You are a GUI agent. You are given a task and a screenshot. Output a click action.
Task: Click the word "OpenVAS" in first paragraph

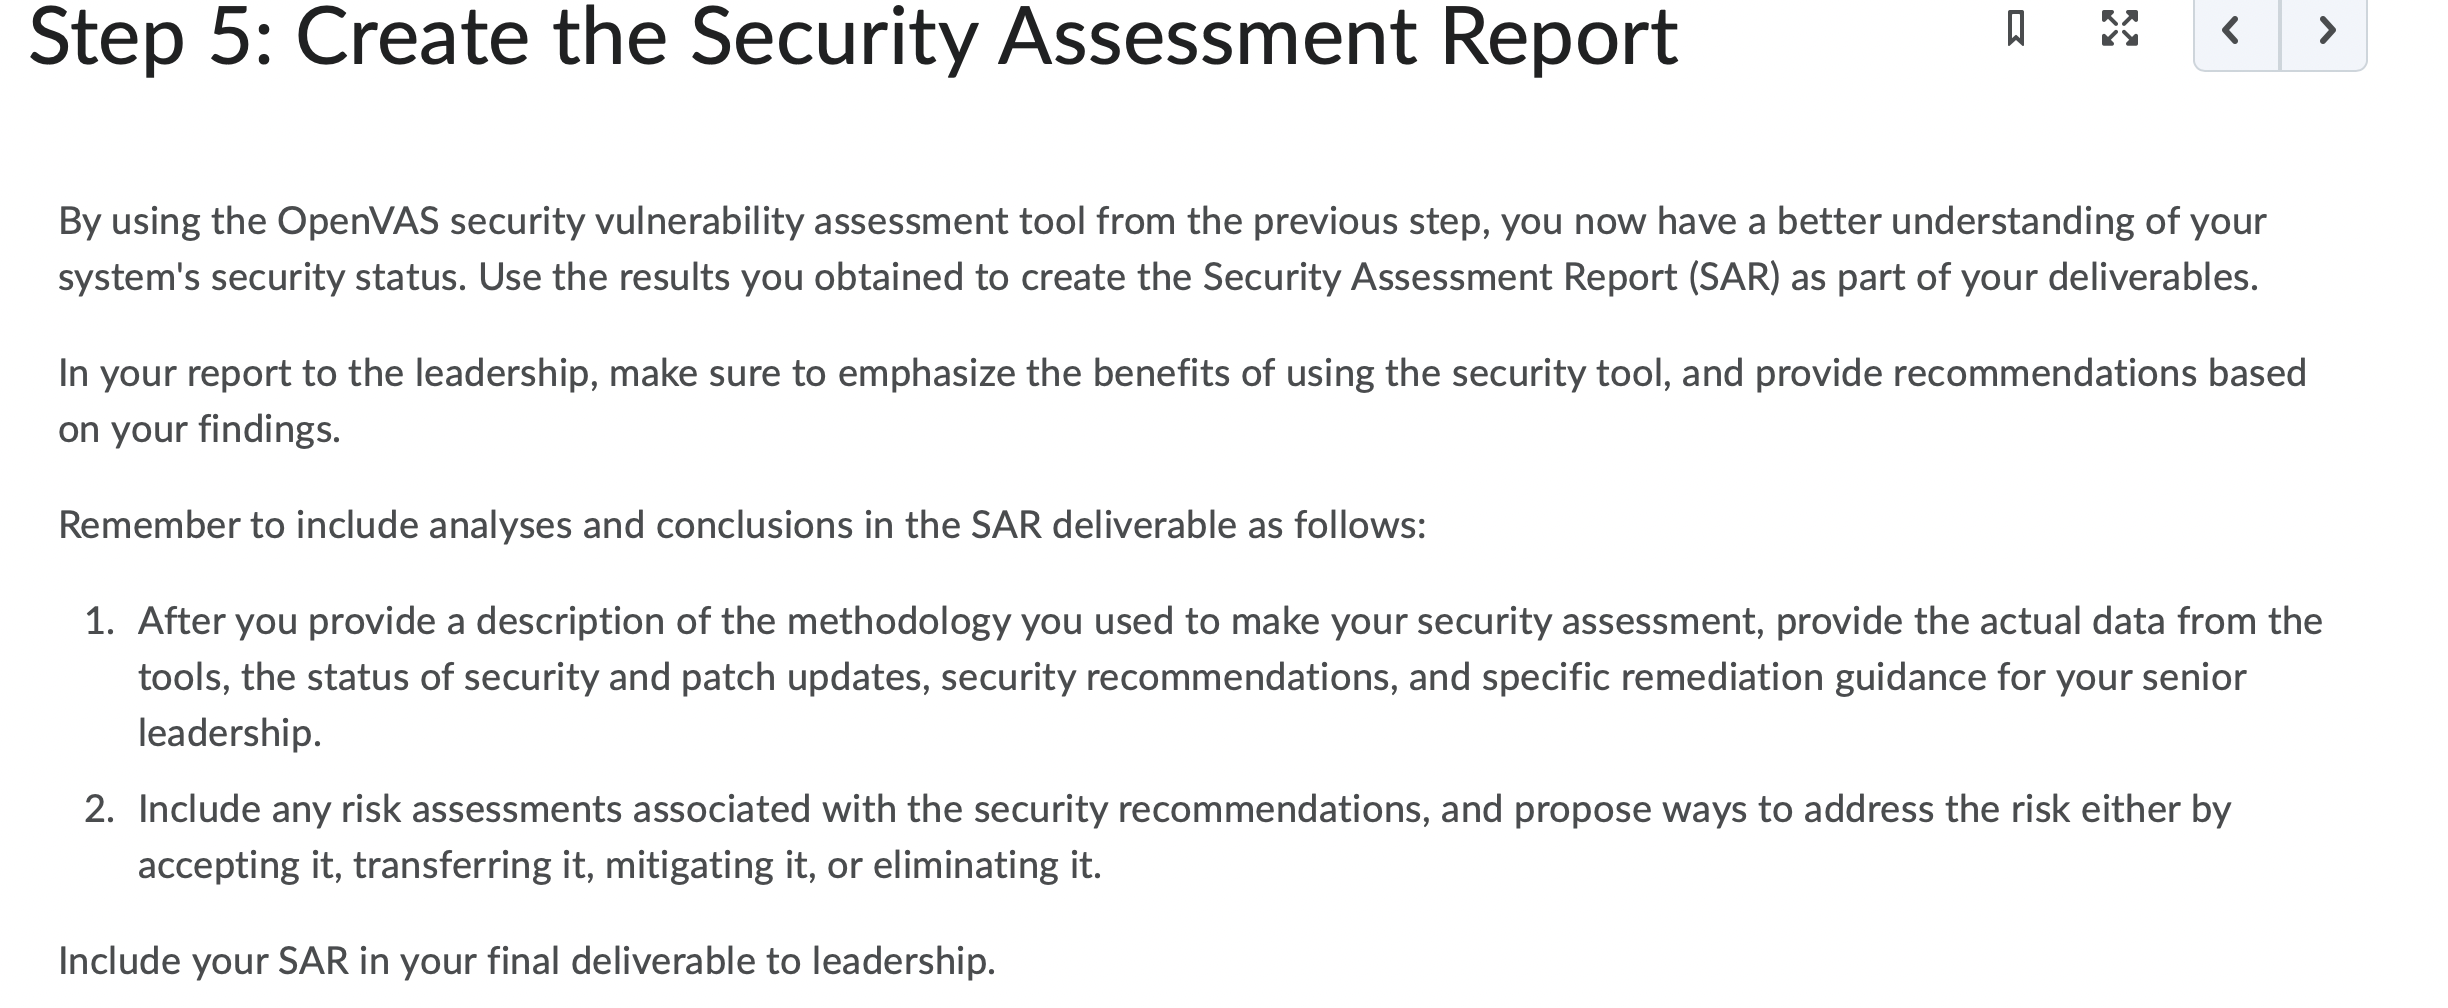(x=357, y=221)
